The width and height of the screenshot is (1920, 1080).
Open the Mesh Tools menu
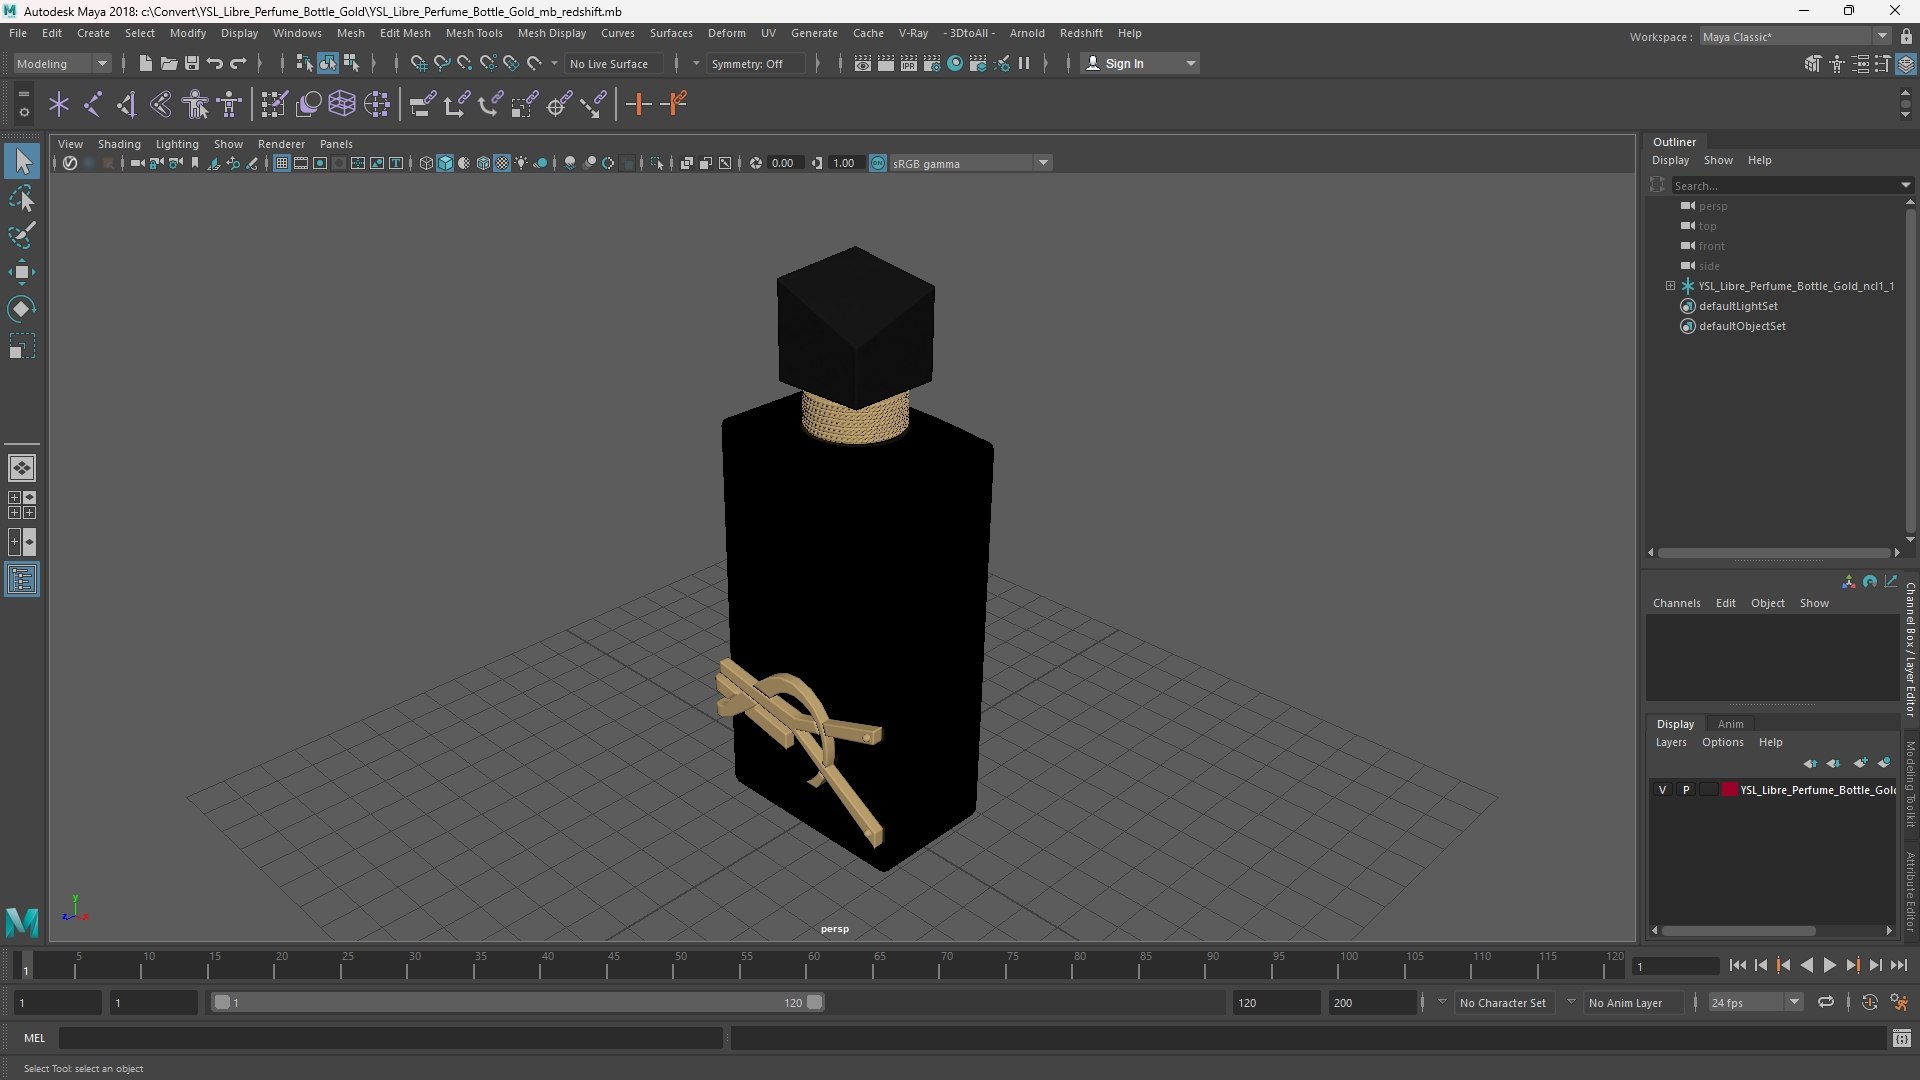click(x=473, y=33)
